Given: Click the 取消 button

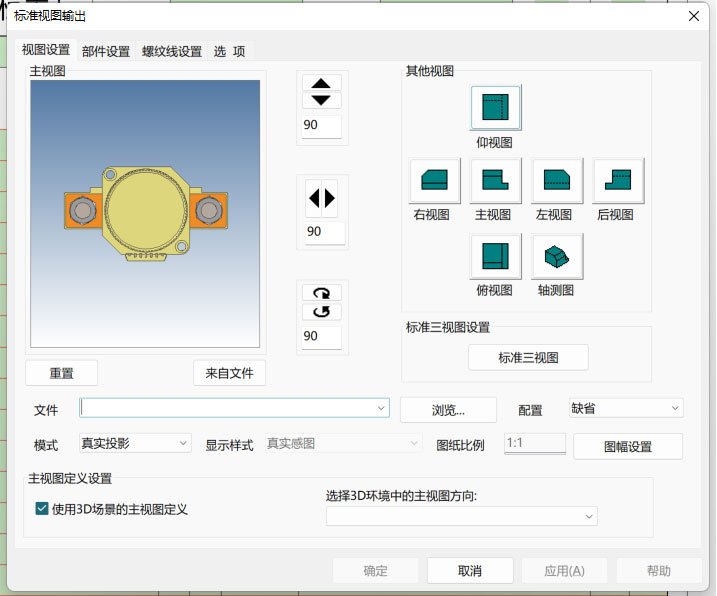Looking at the screenshot, I should point(470,570).
